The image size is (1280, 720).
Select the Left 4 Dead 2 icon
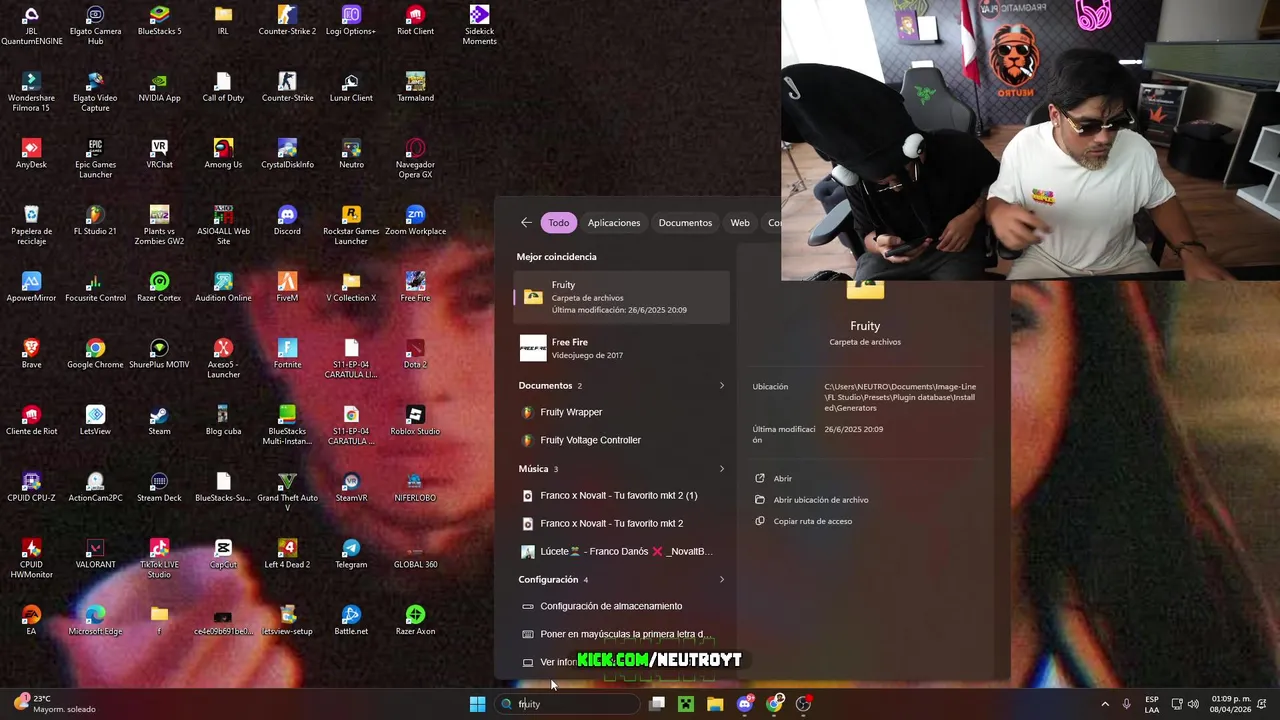coord(287,554)
